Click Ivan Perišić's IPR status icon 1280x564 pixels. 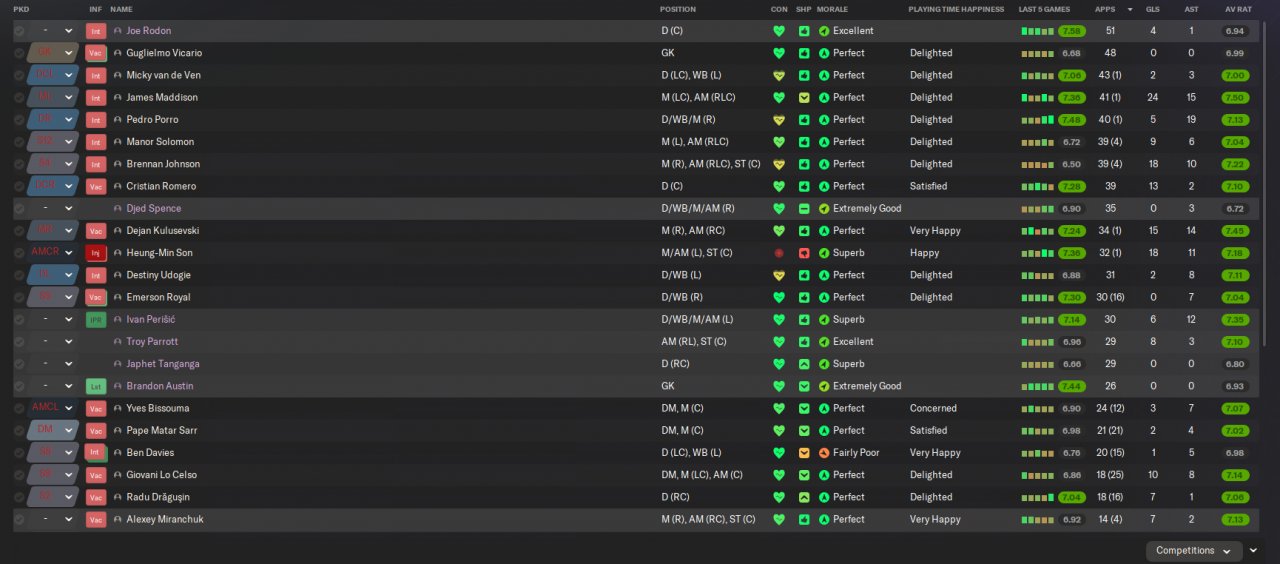pyautogui.click(x=96, y=320)
